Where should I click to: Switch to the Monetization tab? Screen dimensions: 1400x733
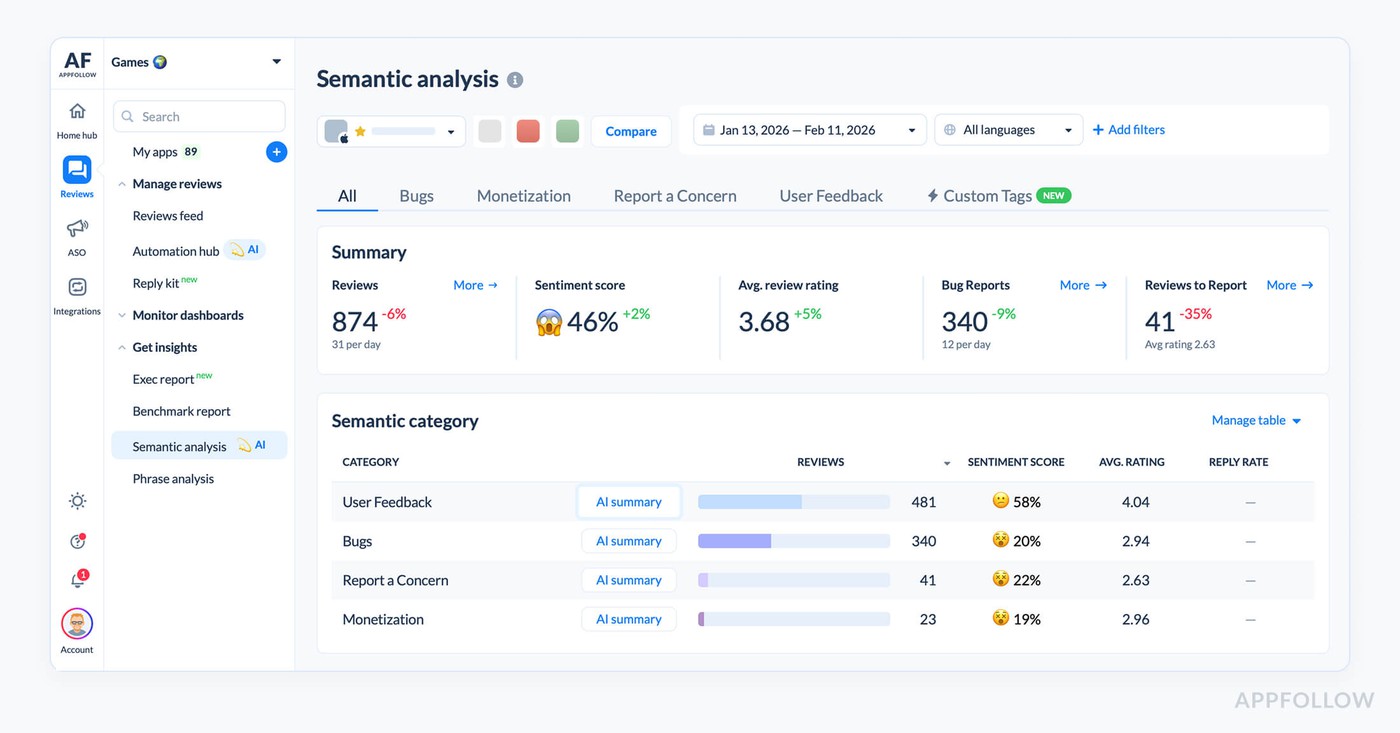point(523,196)
